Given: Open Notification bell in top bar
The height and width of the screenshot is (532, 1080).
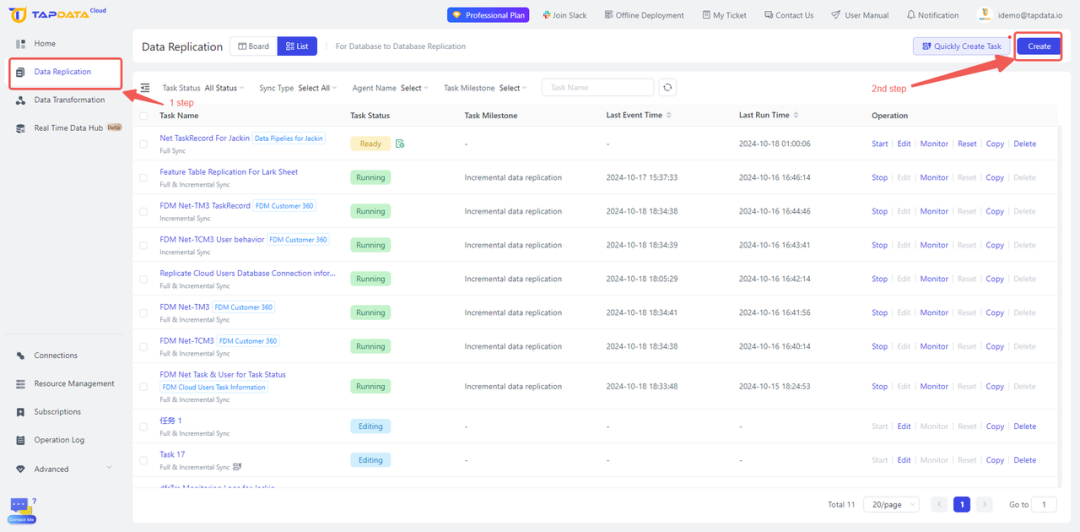Looking at the screenshot, I should tap(933, 15).
